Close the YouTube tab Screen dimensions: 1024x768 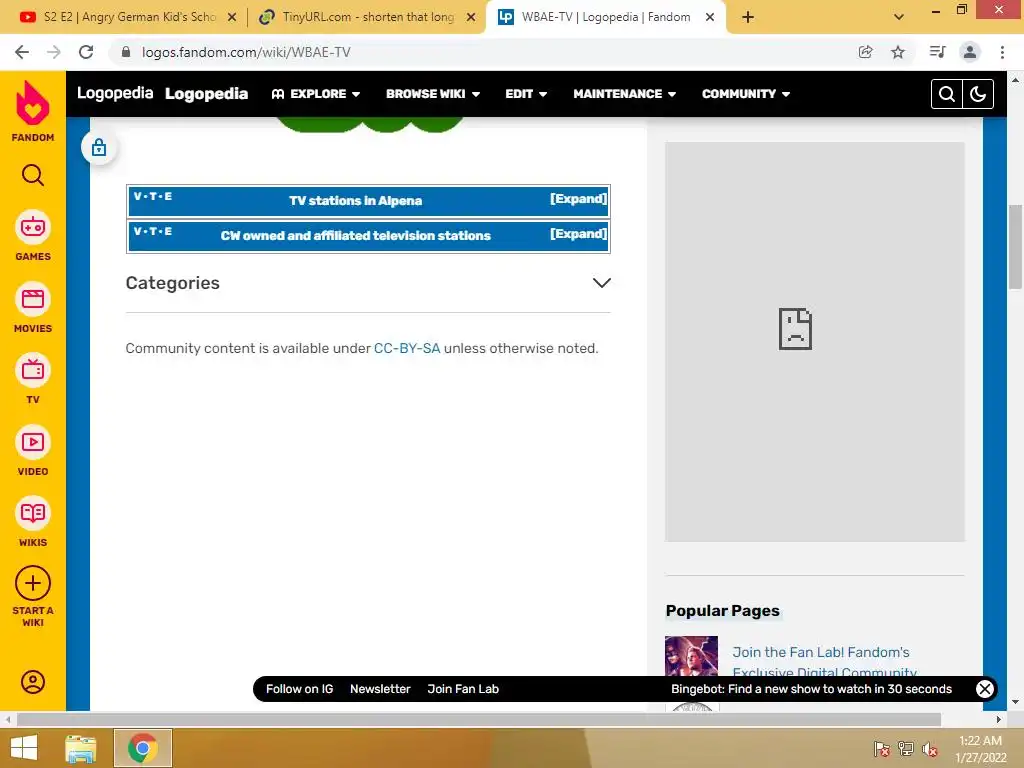232,17
